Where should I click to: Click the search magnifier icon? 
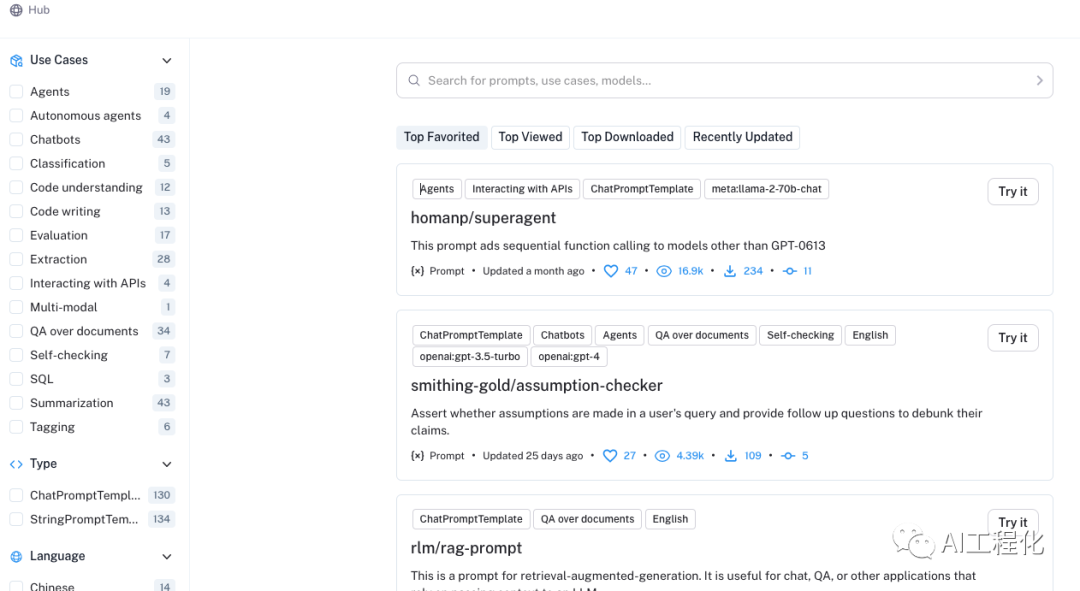414,81
